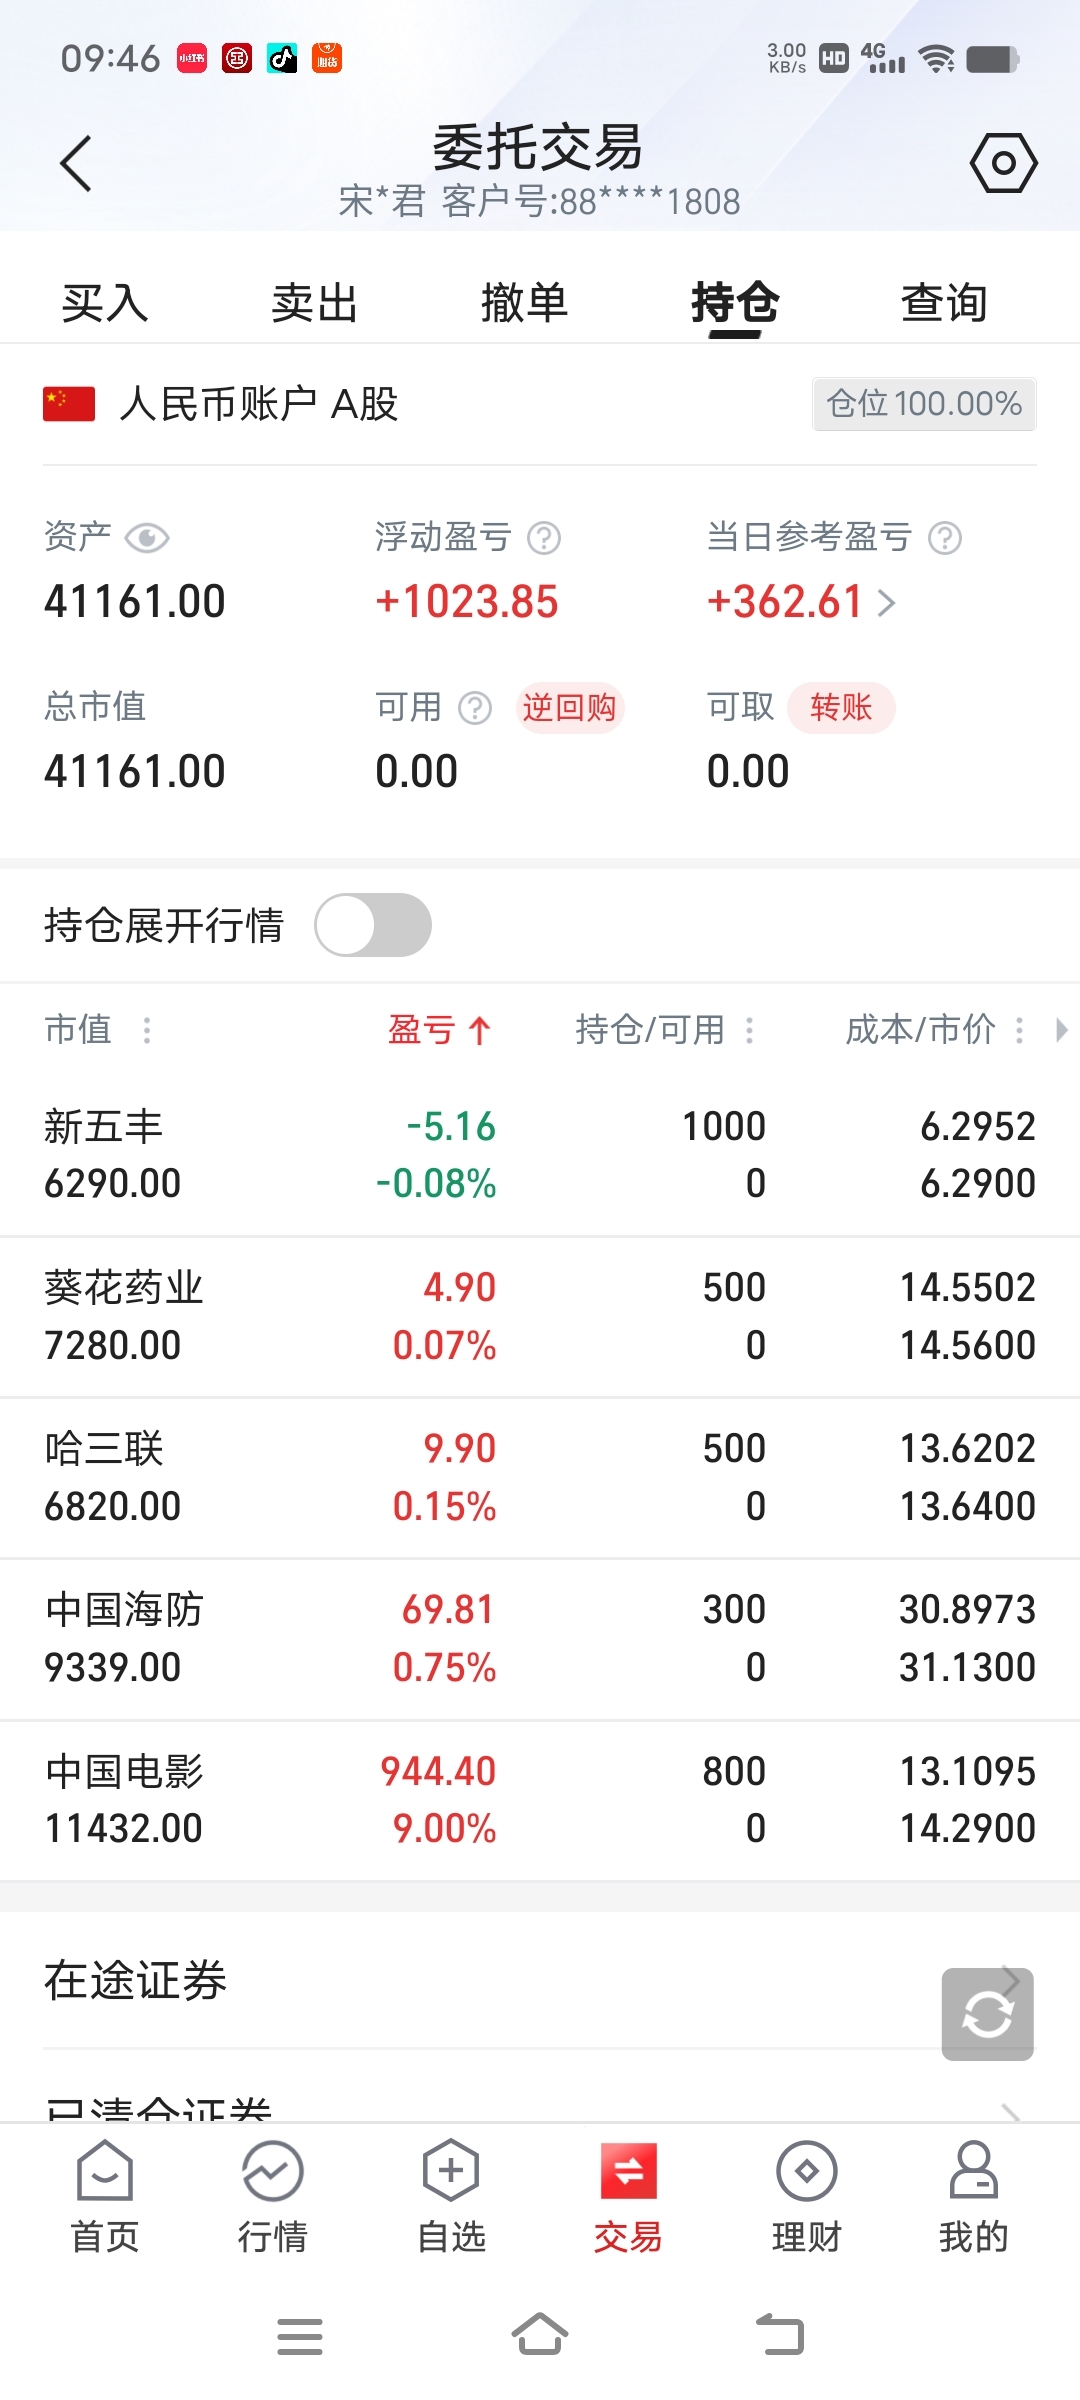Expand 当日参考盈亏 details chevron
The width and height of the screenshot is (1080, 2400).
[x=886, y=602]
